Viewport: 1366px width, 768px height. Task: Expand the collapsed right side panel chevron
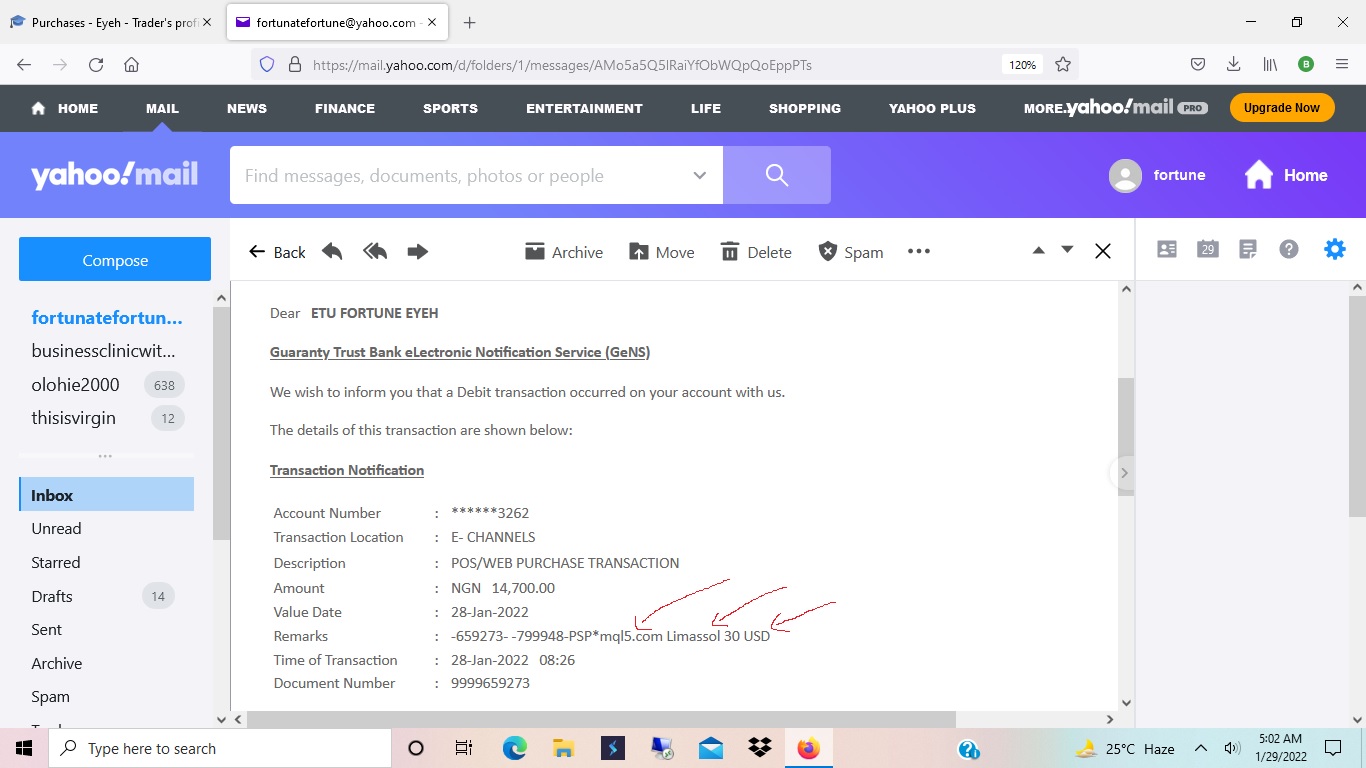click(1124, 473)
